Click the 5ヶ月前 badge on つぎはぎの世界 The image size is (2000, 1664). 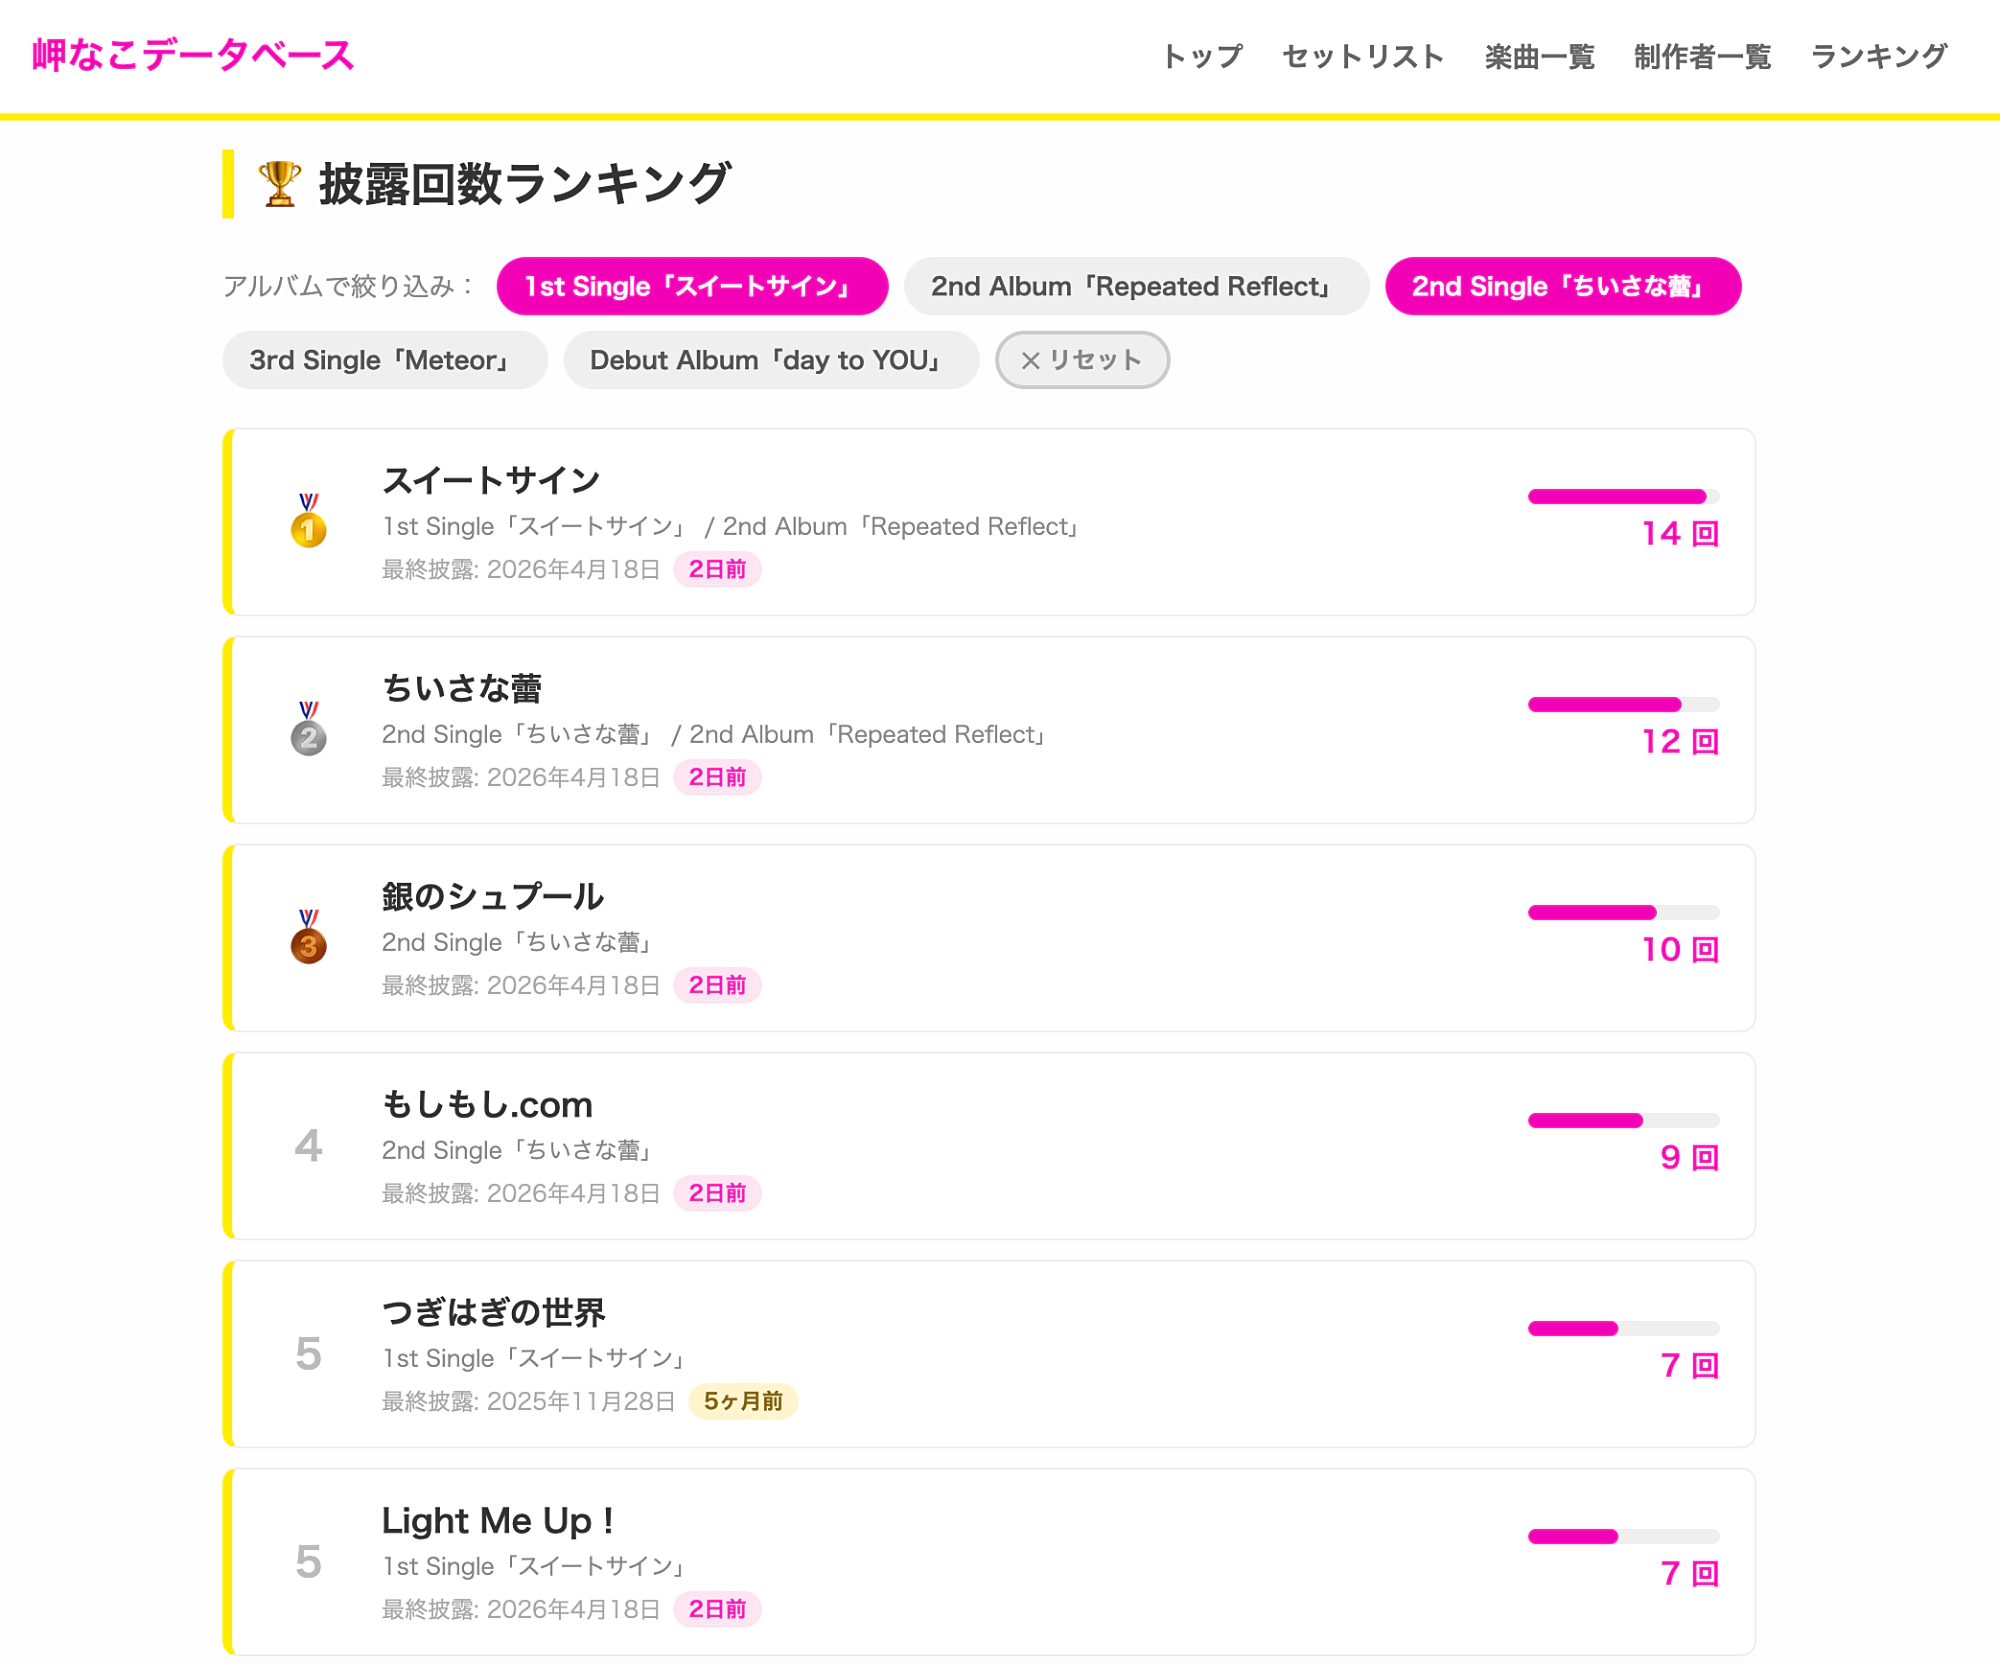tap(742, 1402)
